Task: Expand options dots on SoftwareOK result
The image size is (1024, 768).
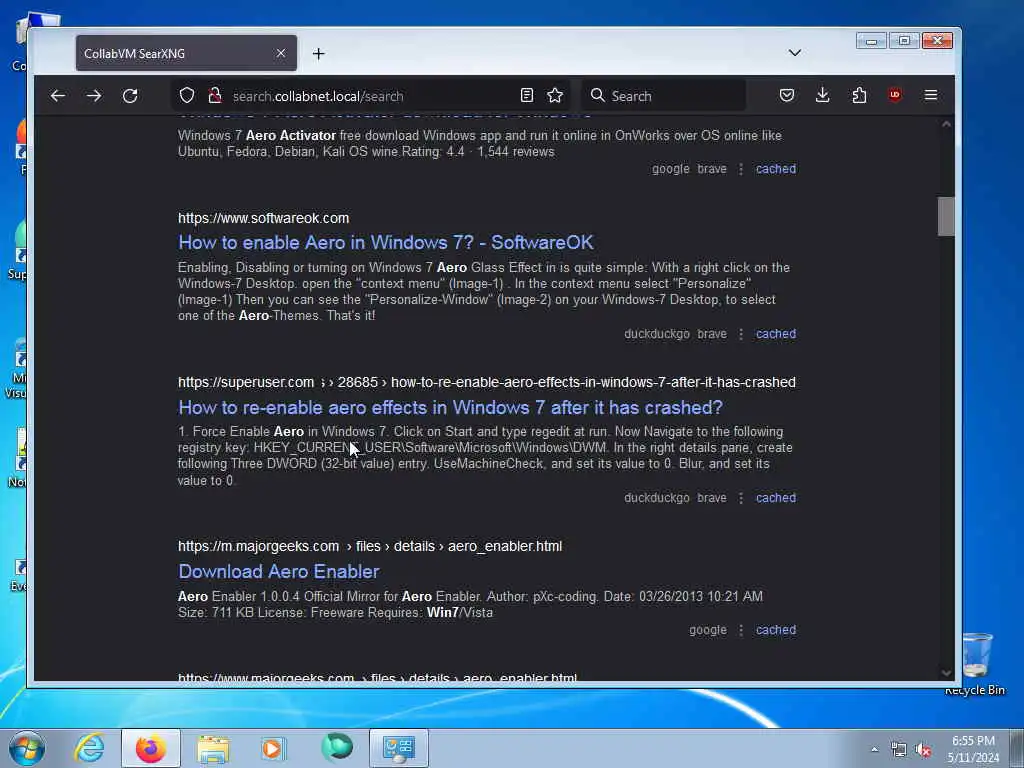Action: 741,334
